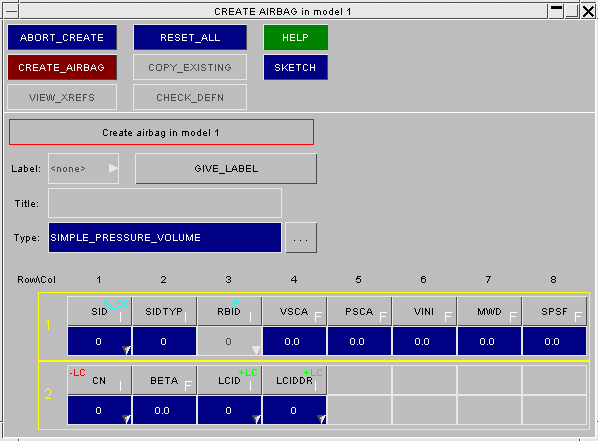
Task: Edit the LCID value field
Action: point(229,410)
